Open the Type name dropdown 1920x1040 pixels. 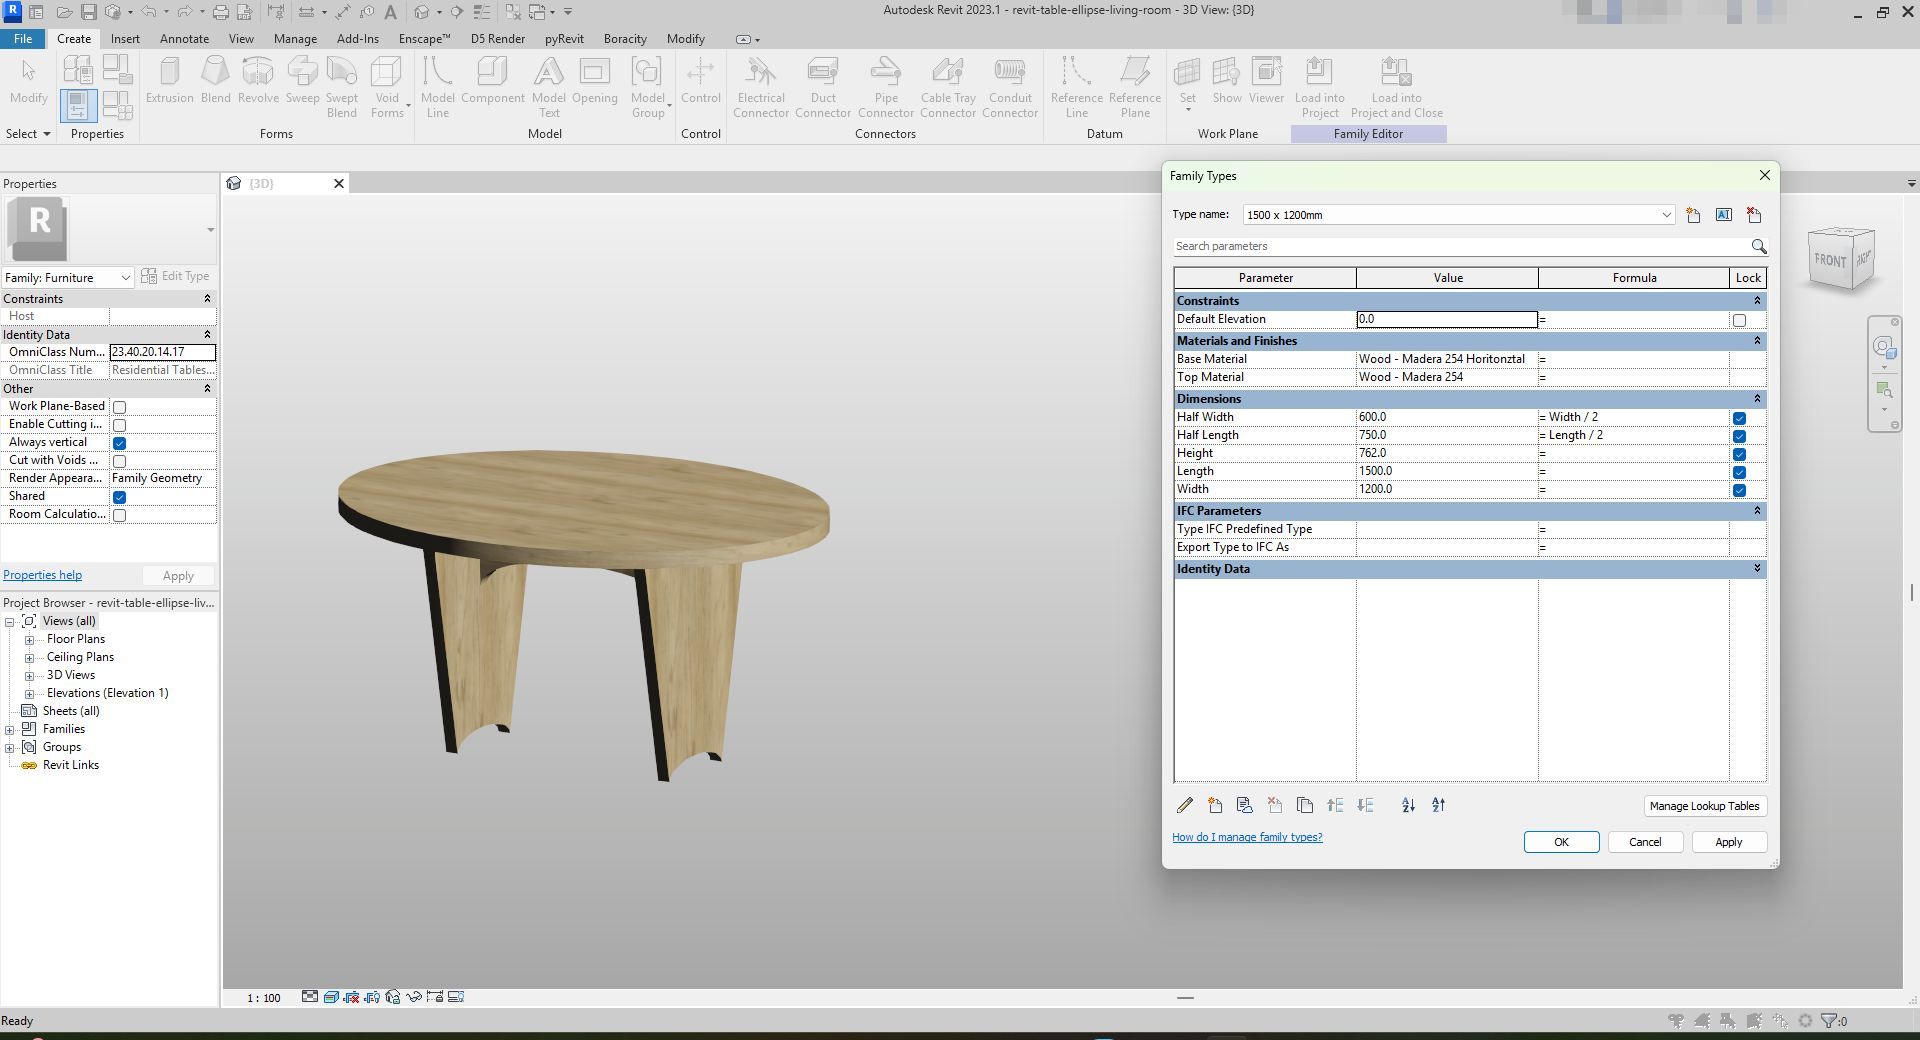click(1666, 215)
